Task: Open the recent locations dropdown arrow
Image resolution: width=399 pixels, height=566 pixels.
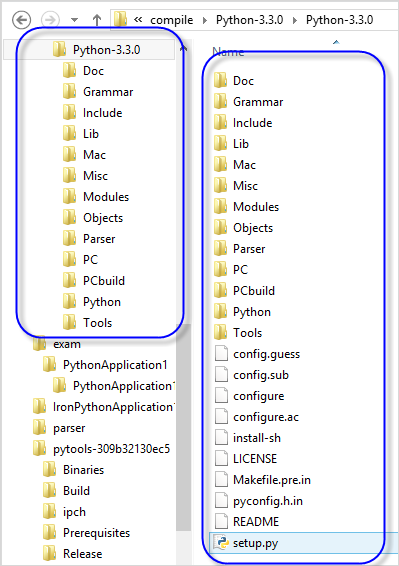Action: 74,20
